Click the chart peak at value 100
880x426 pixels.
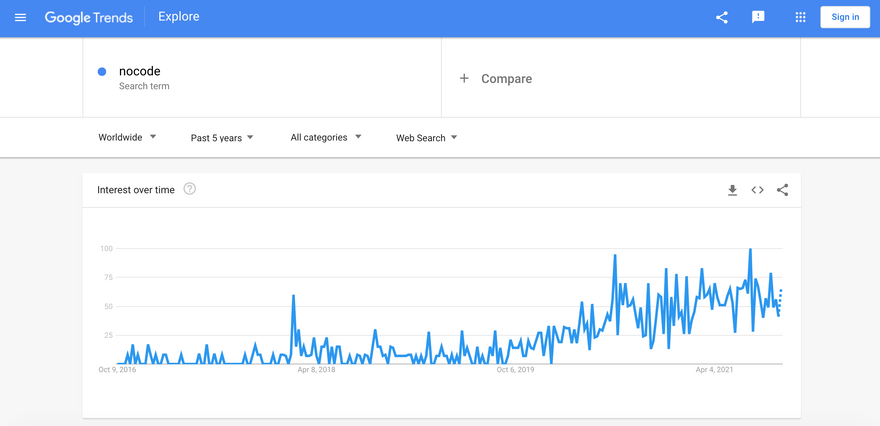click(x=750, y=250)
